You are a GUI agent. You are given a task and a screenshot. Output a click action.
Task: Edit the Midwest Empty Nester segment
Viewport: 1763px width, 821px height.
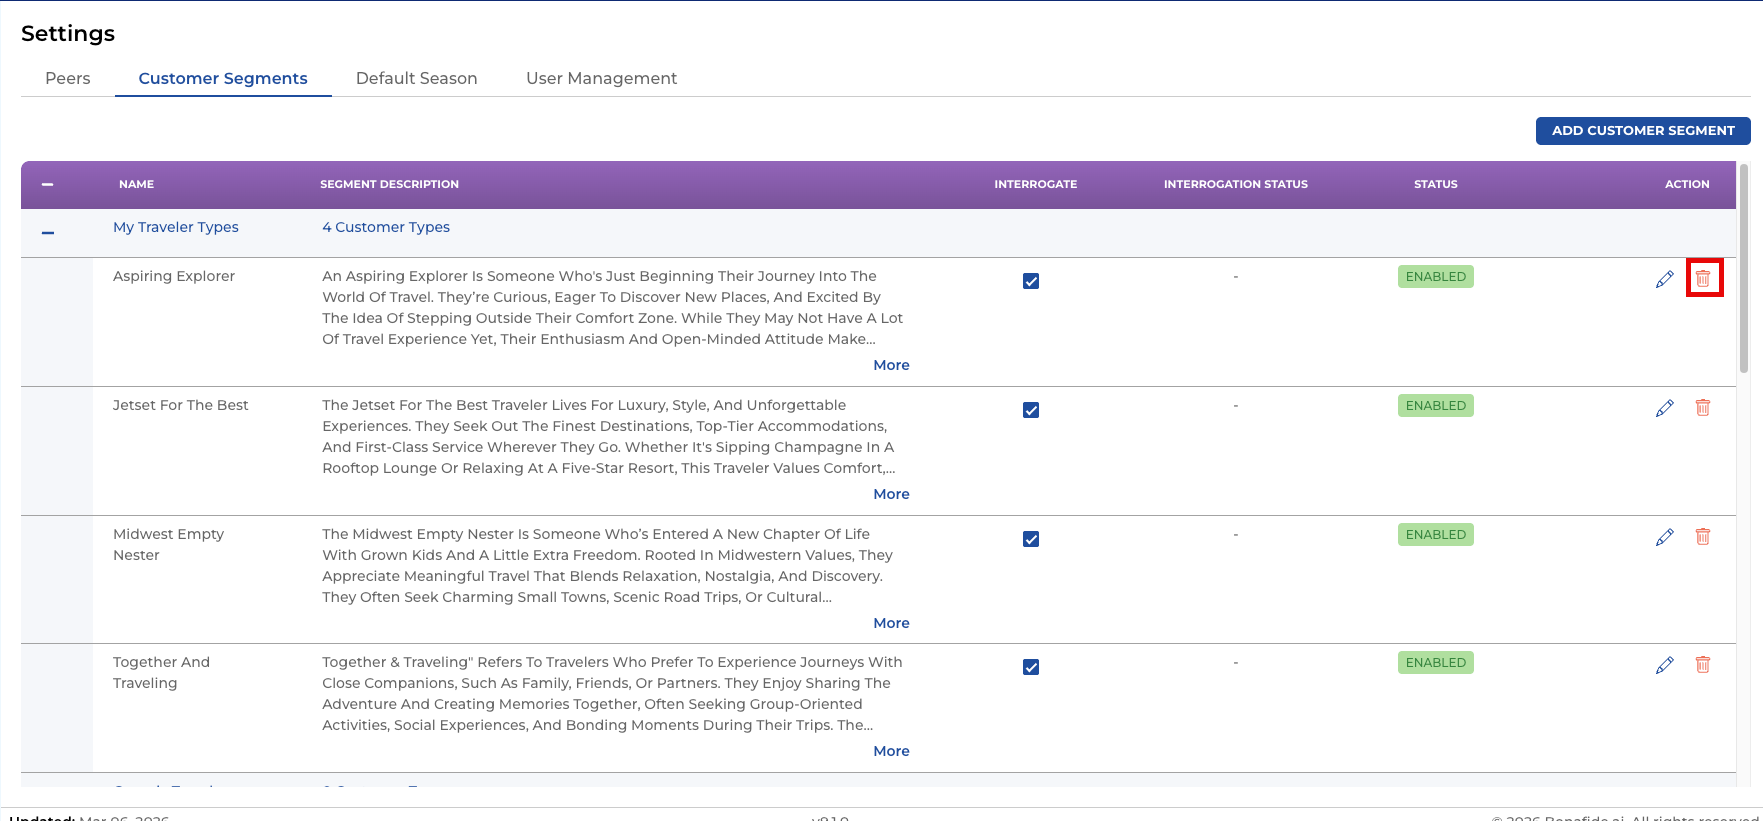(x=1664, y=537)
